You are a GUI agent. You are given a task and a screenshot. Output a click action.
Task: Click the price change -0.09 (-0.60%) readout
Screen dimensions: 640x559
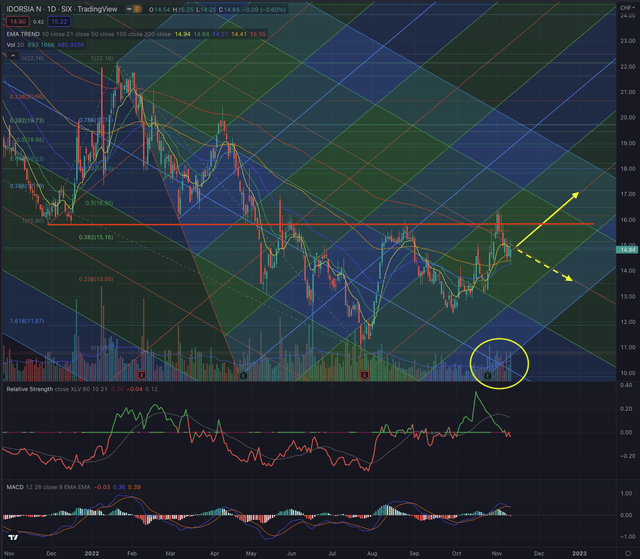(262, 9)
